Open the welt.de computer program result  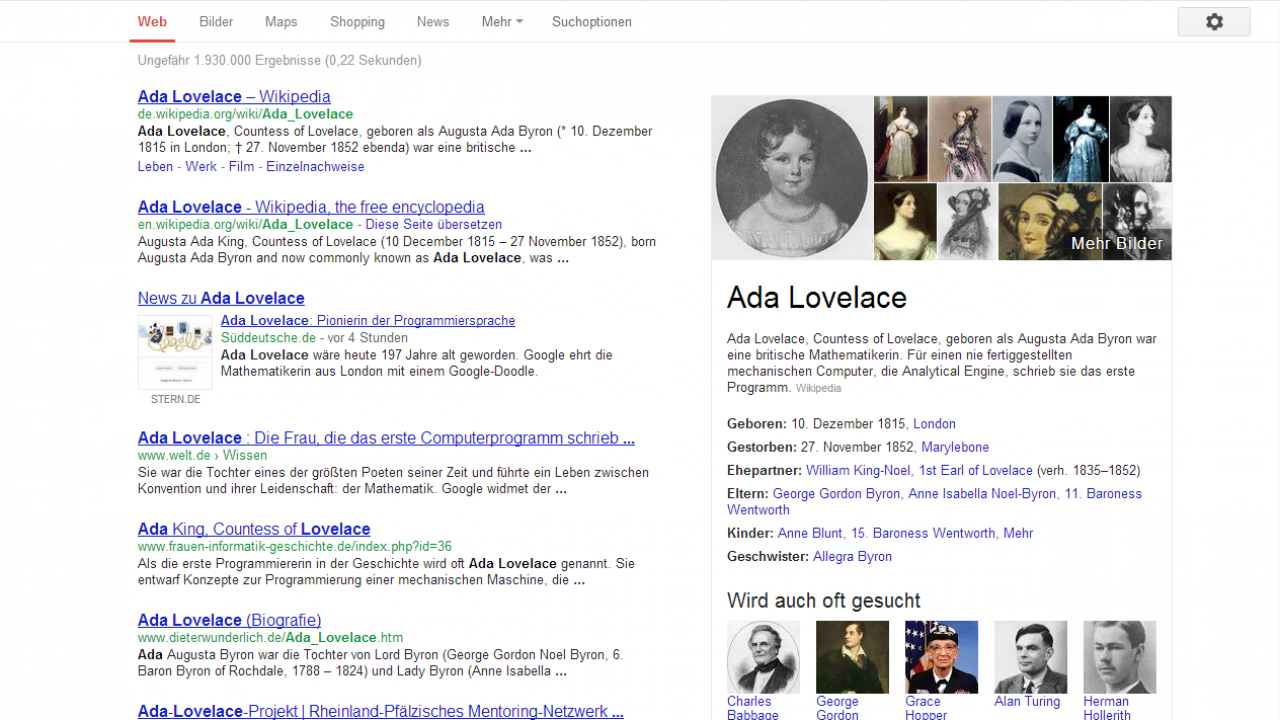point(386,438)
